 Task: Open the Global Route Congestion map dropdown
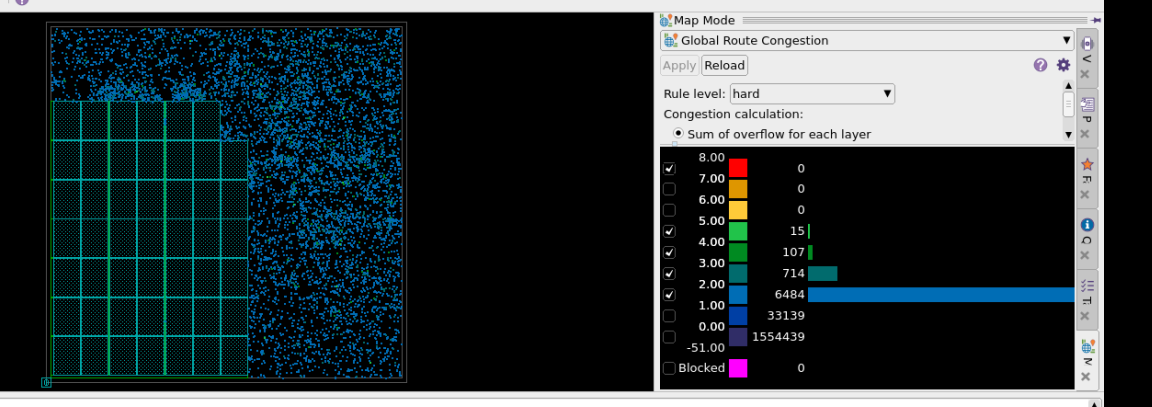866,41
